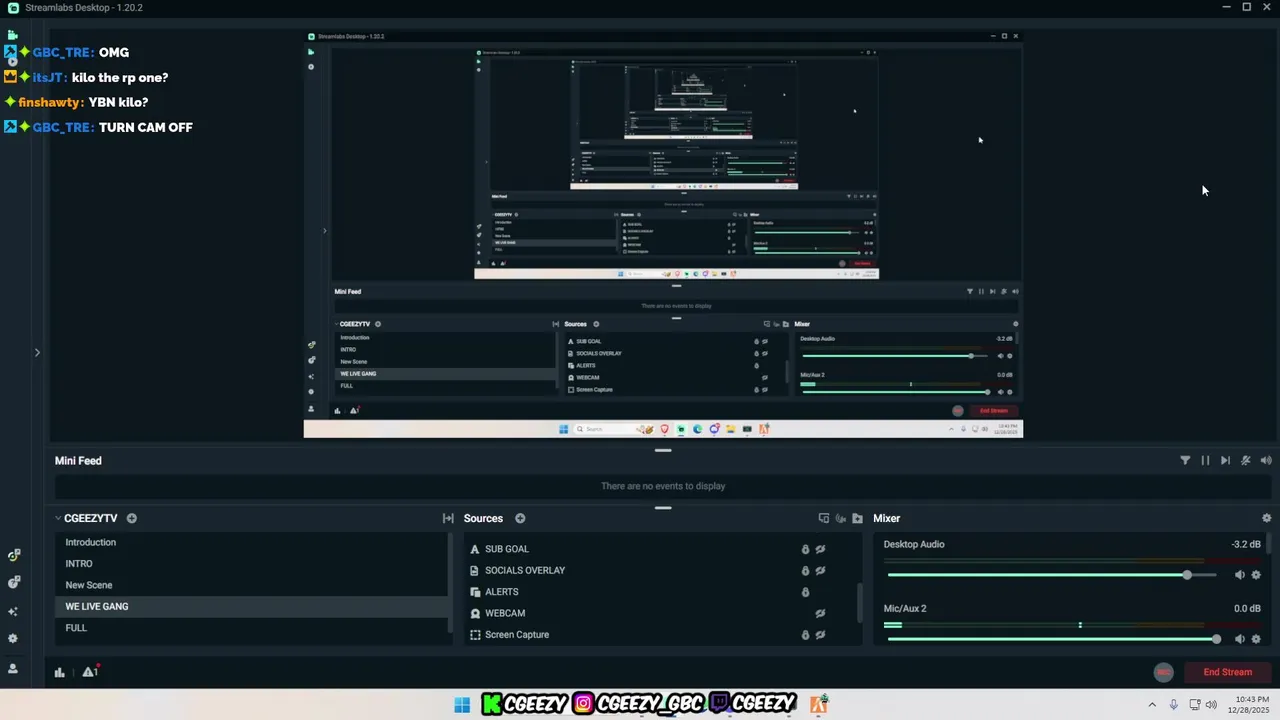Toggle the lock on the SOCIALS OVERLAY source
The height and width of the screenshot is (720, 1280).
click(x=805, y=570)
